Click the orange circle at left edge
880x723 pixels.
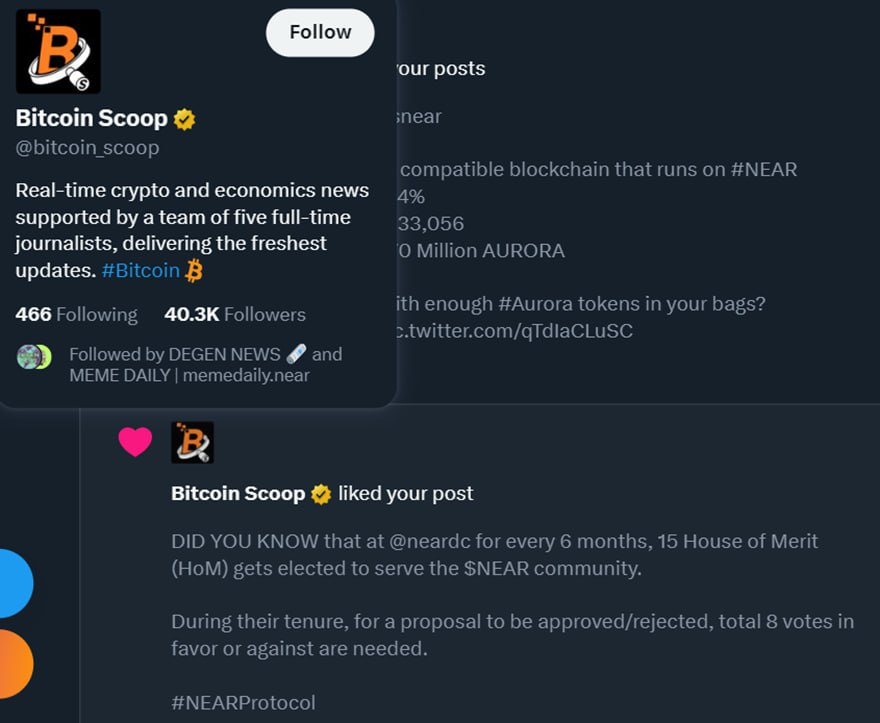point(12,664)
